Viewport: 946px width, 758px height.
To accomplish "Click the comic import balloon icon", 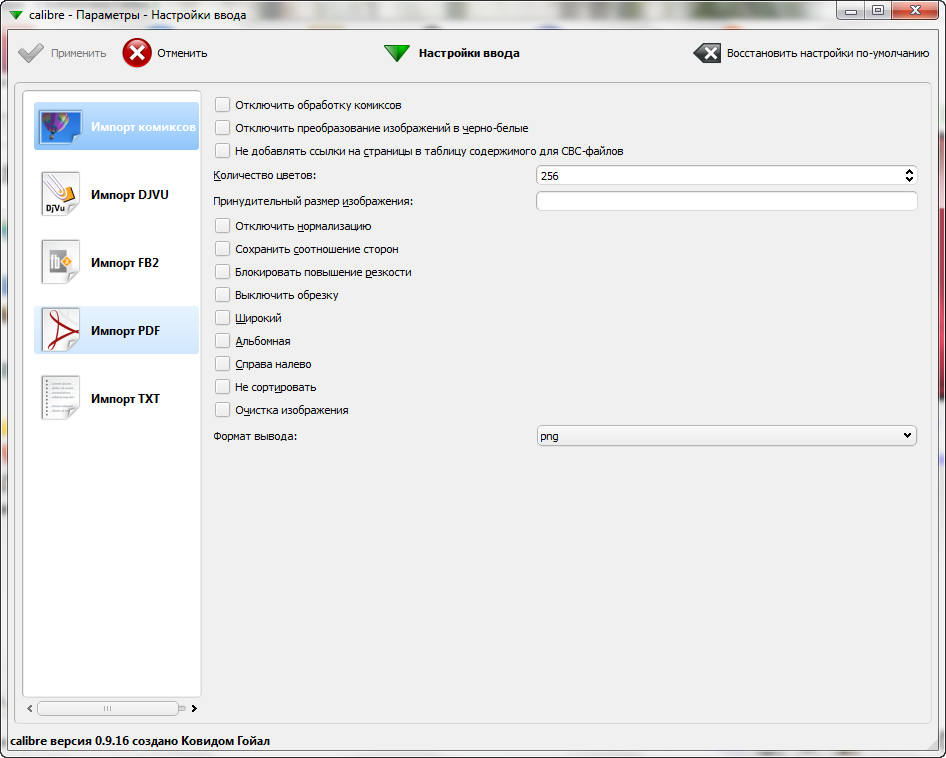I will pos(60,127).
